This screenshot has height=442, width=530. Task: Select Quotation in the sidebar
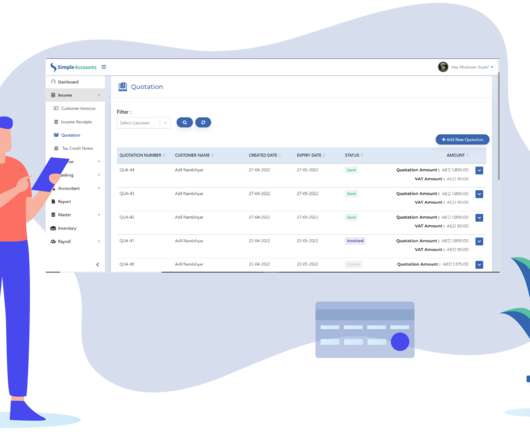pyautogui.click(x=71, y=135)
